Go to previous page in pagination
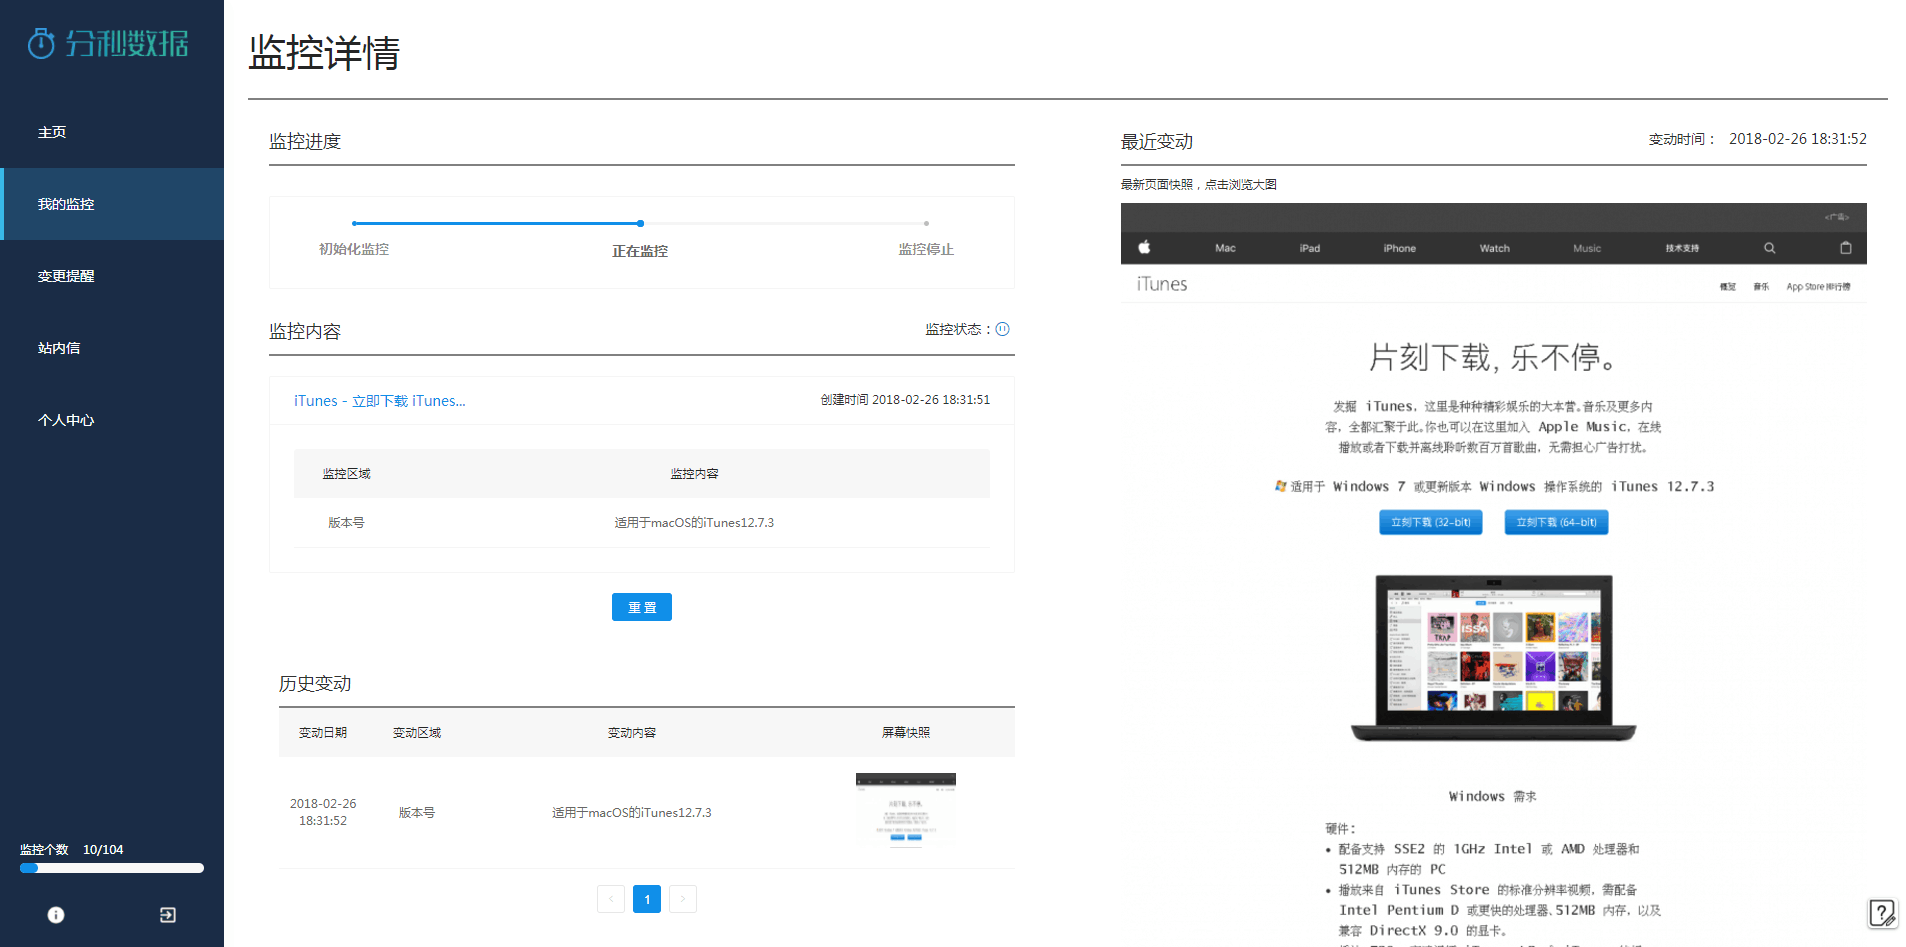 (611, 899)
